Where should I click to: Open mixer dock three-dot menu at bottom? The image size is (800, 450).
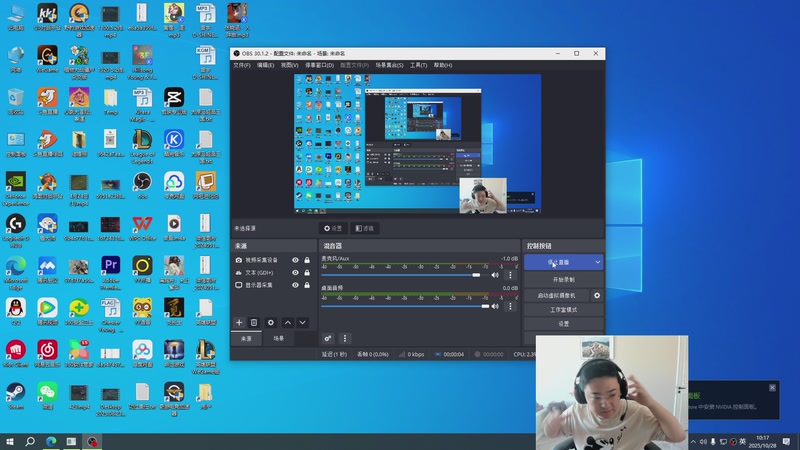point(345,338)
